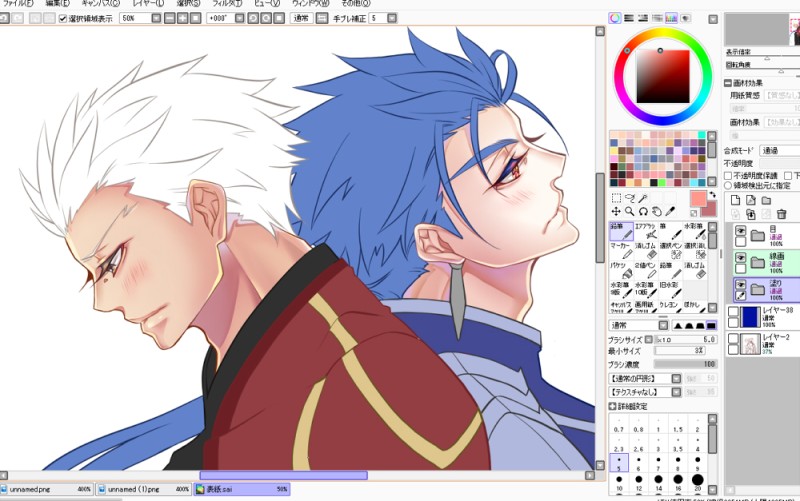Screen dimensions: 800x501
Task: Click the foreground salmon color swatch
Action: pos(698,198)
